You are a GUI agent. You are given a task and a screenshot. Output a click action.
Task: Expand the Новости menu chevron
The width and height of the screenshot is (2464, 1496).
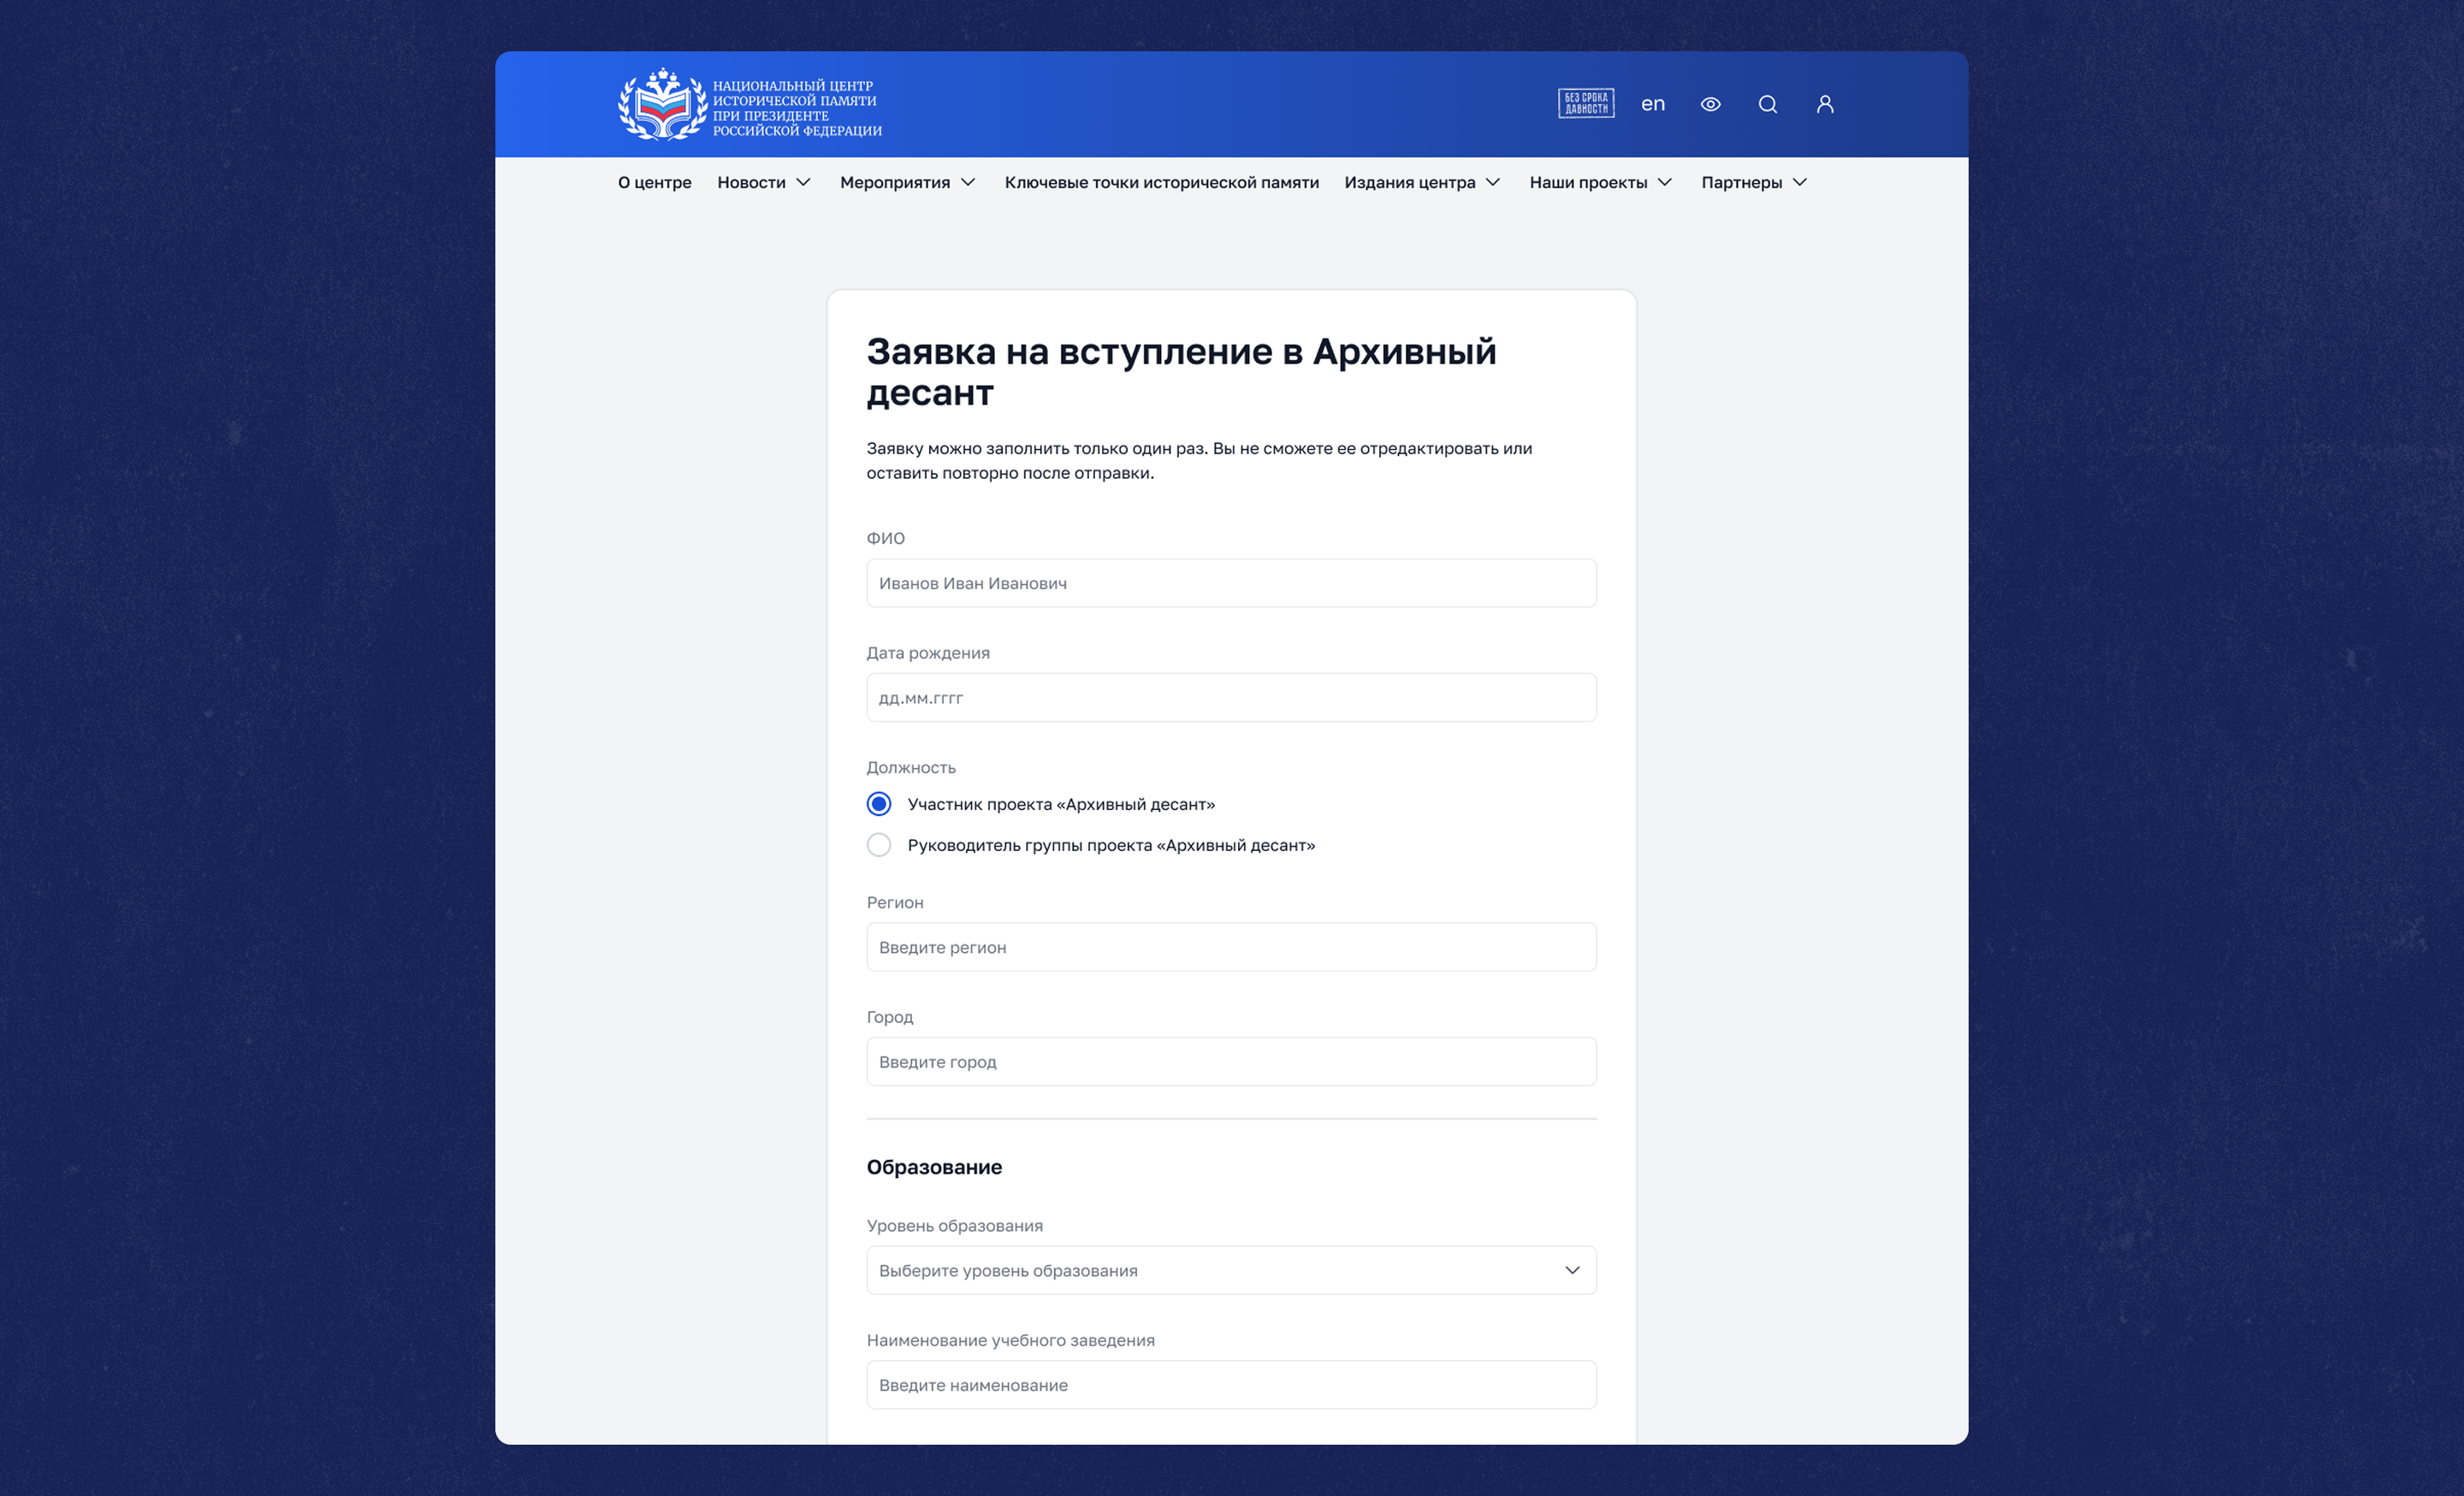pyautogui.click(x=803, y=182)
